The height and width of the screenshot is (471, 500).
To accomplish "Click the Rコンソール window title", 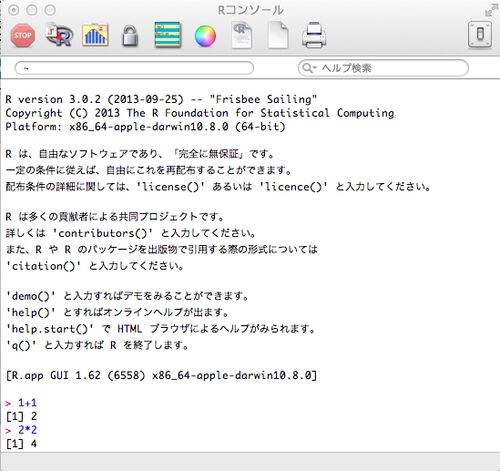I will point(250,10).
